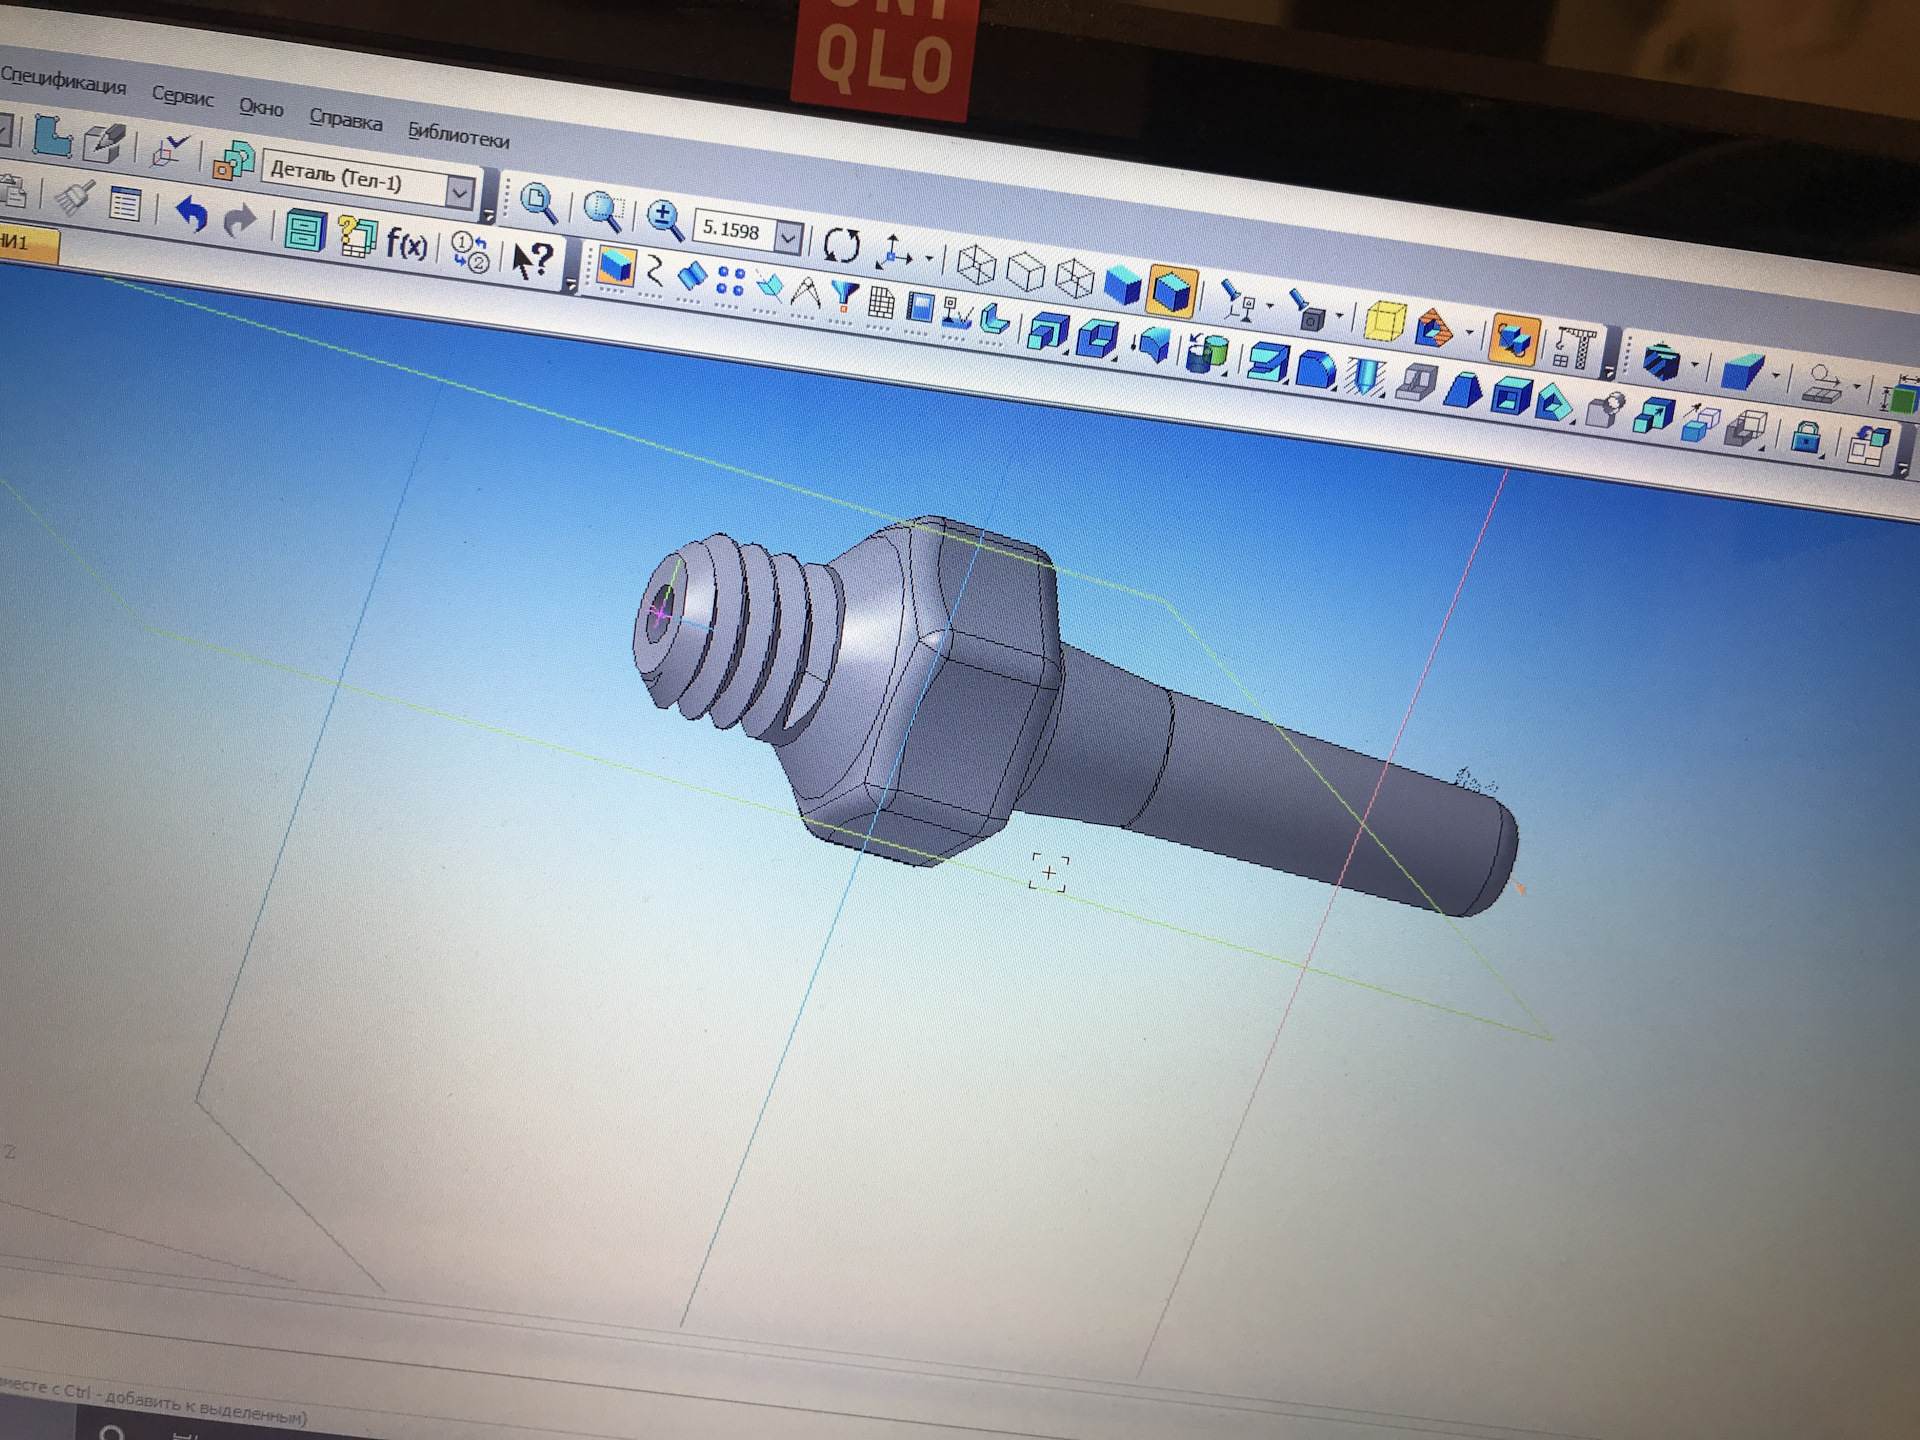Click the Undo arrow icon

[190, 214]
